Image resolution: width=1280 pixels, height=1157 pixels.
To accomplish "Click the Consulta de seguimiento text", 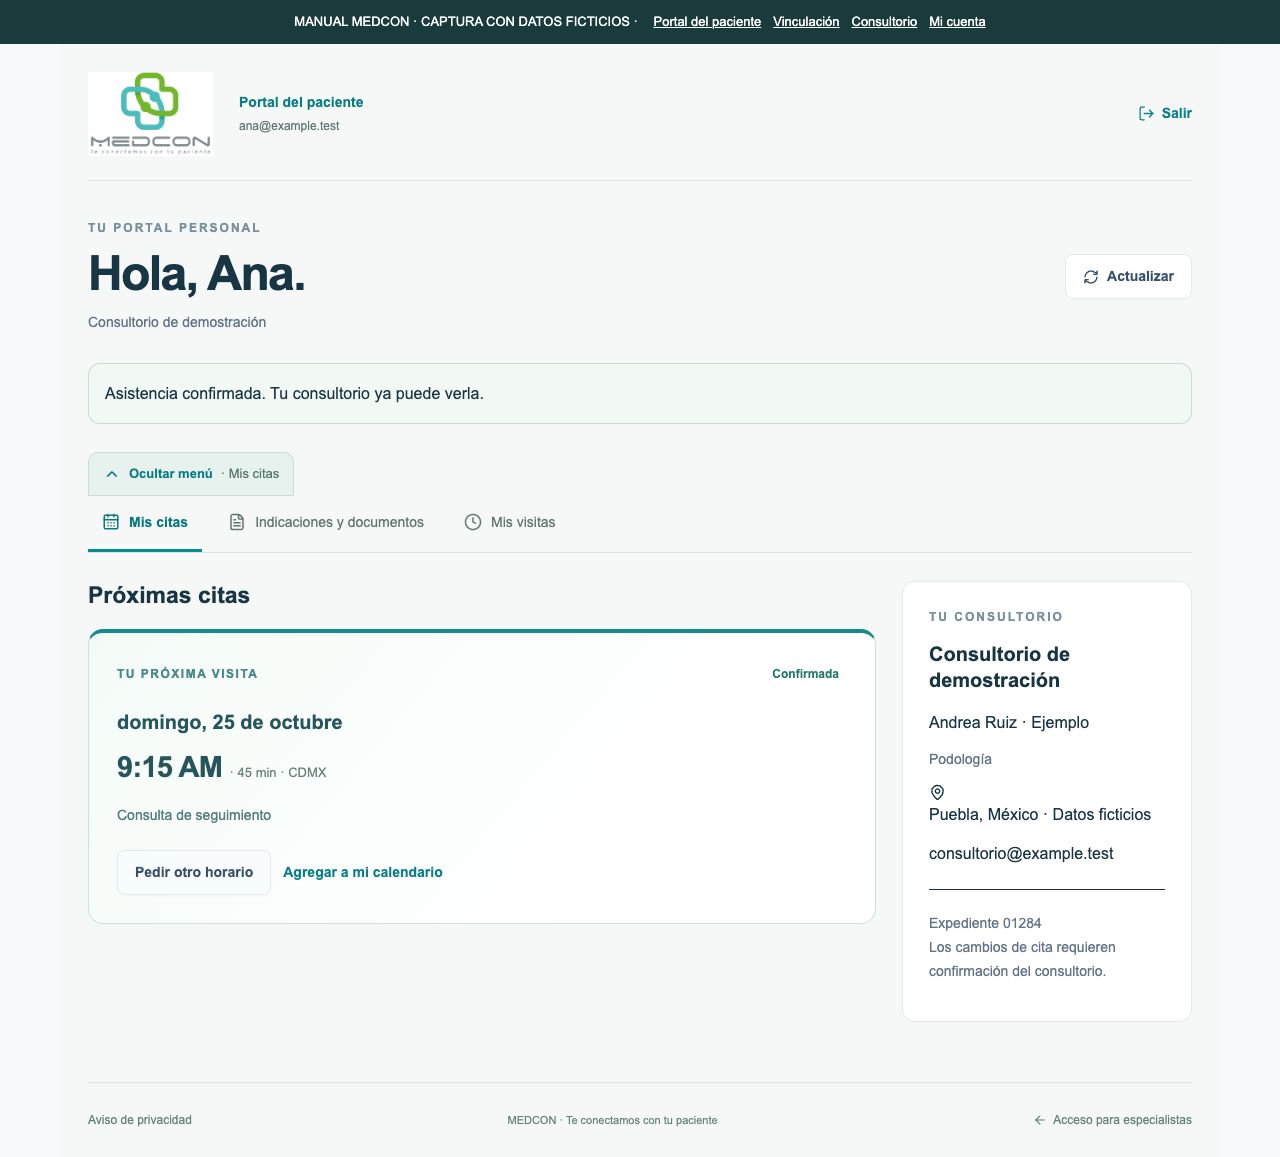I will (194, 815).
